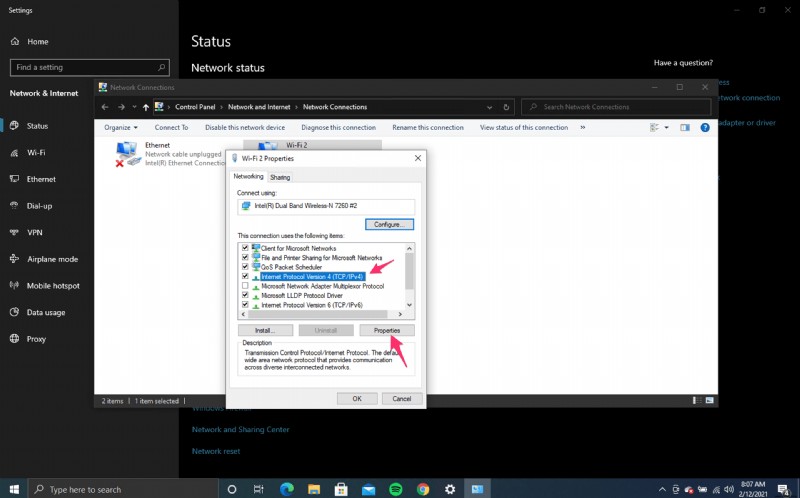Toggle QoS Packet Scheduler checkbox

pos(245,267)
